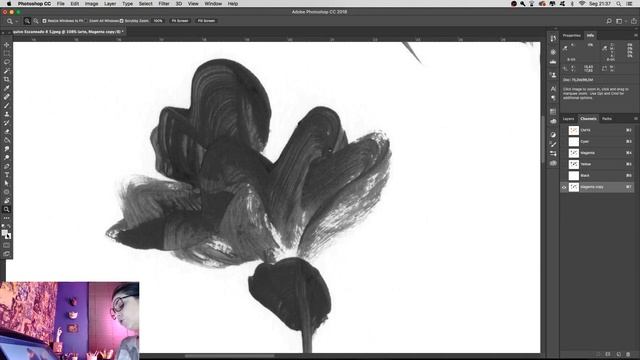Click the Share icon at top right
Screen dimensions: 640x360
pyautogui.click(x=634, y=21)
